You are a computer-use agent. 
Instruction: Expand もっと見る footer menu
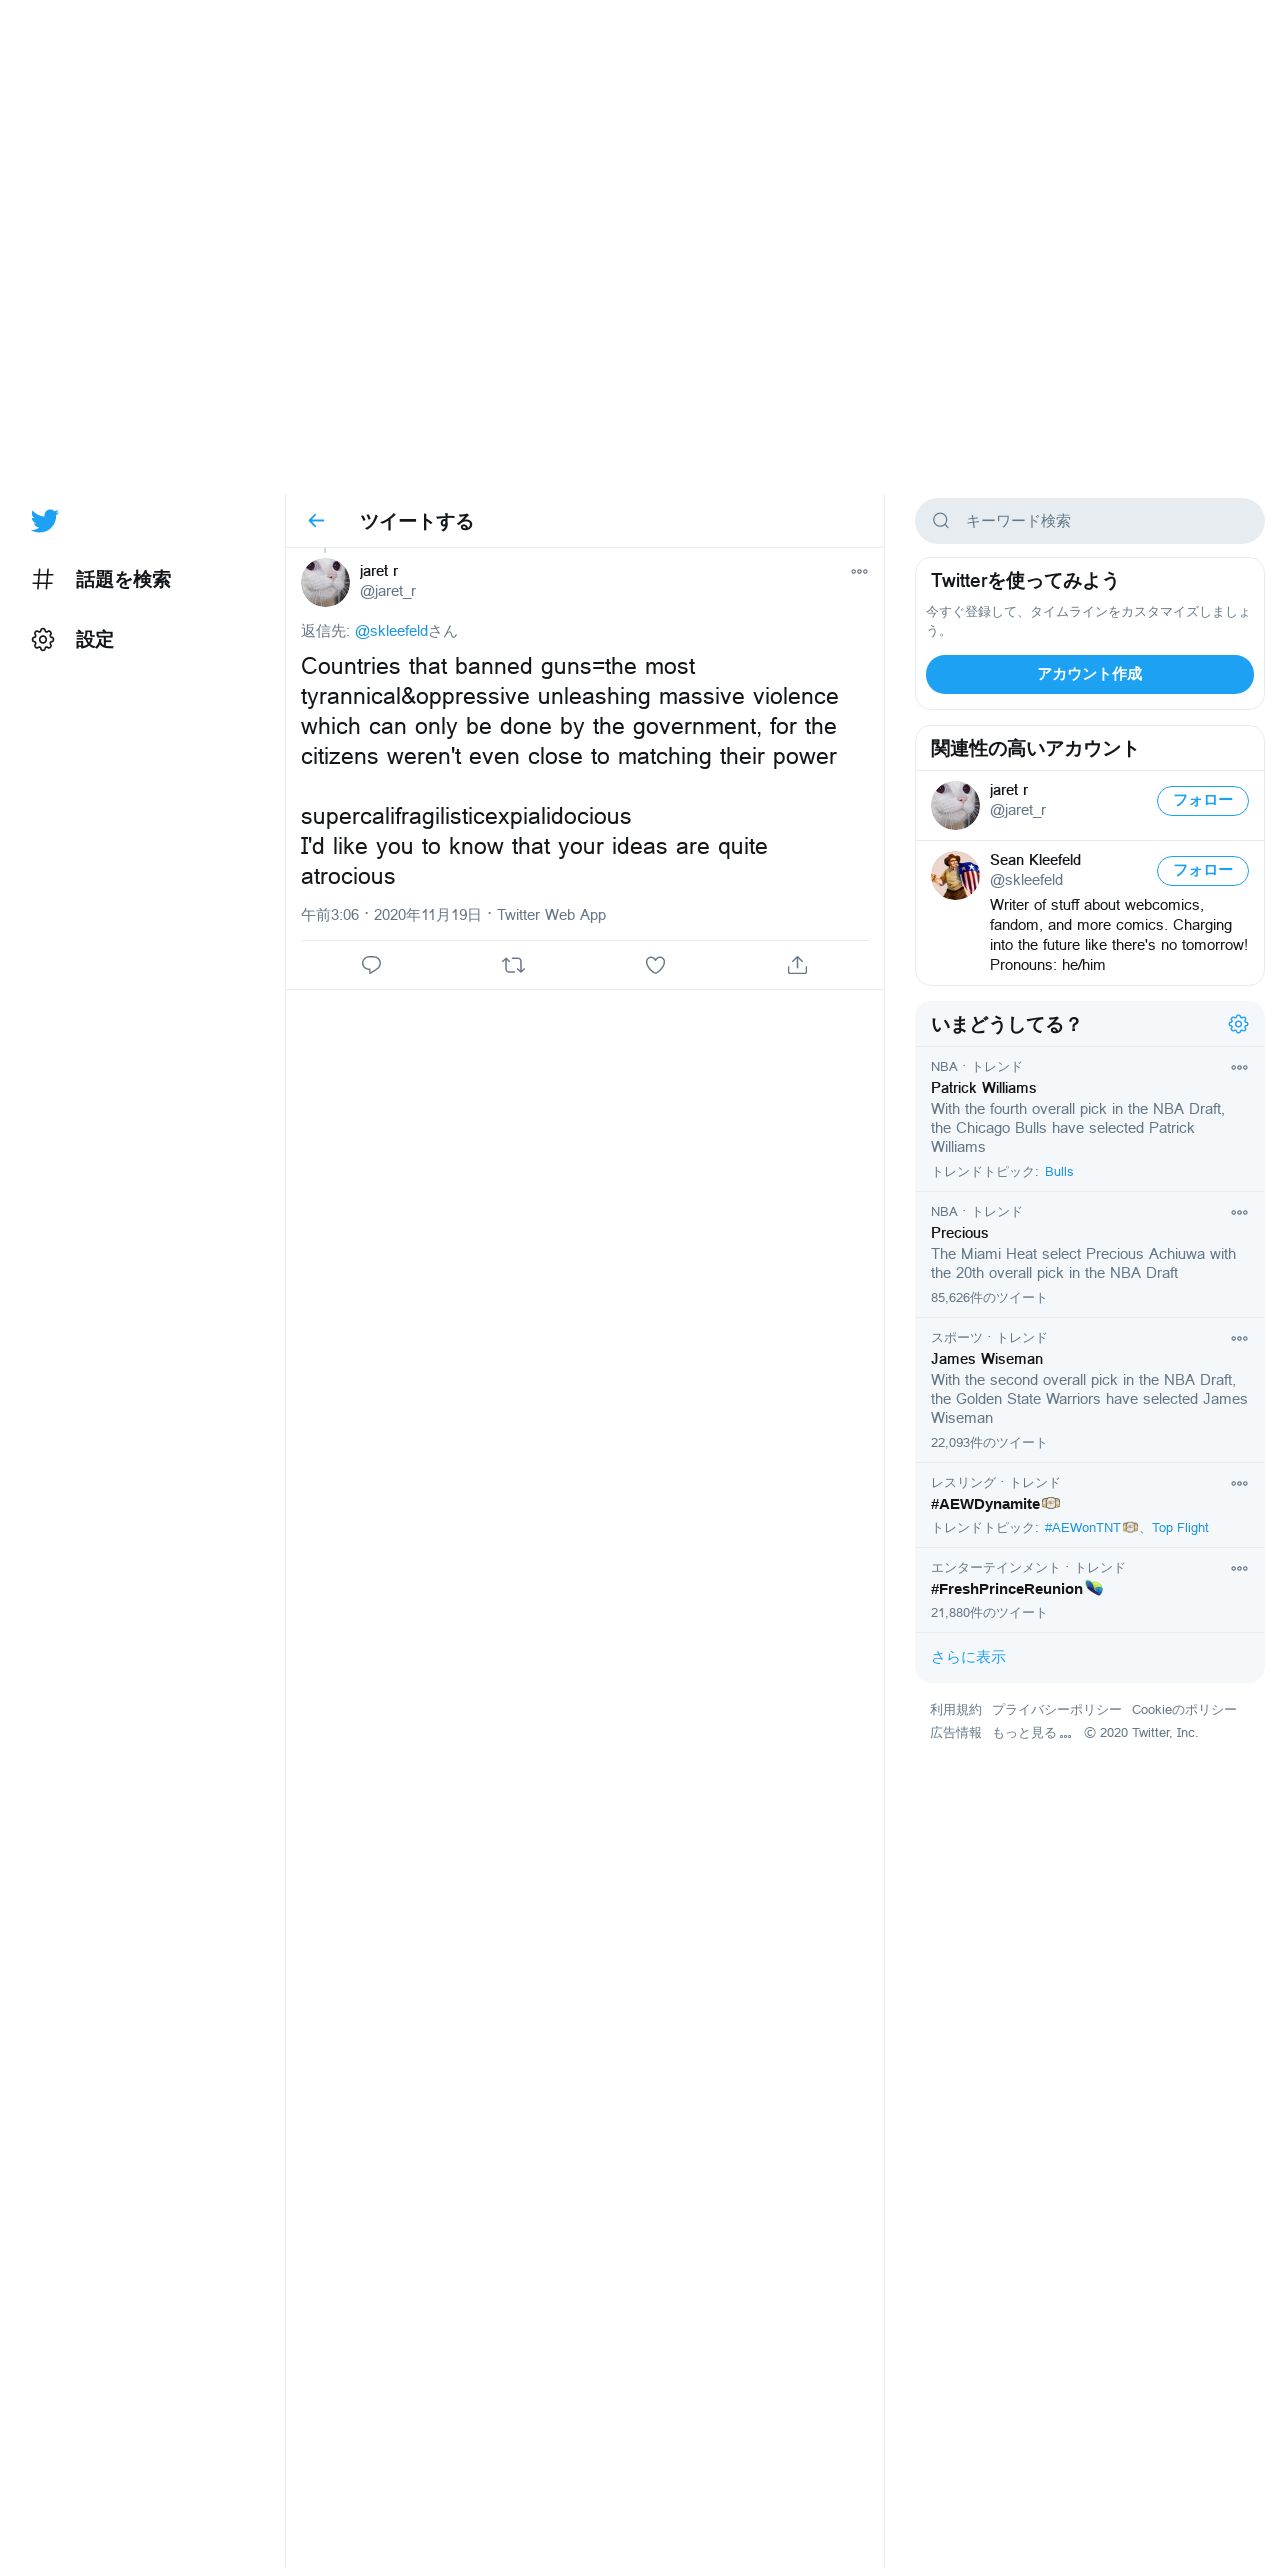click(1032, 1733)
